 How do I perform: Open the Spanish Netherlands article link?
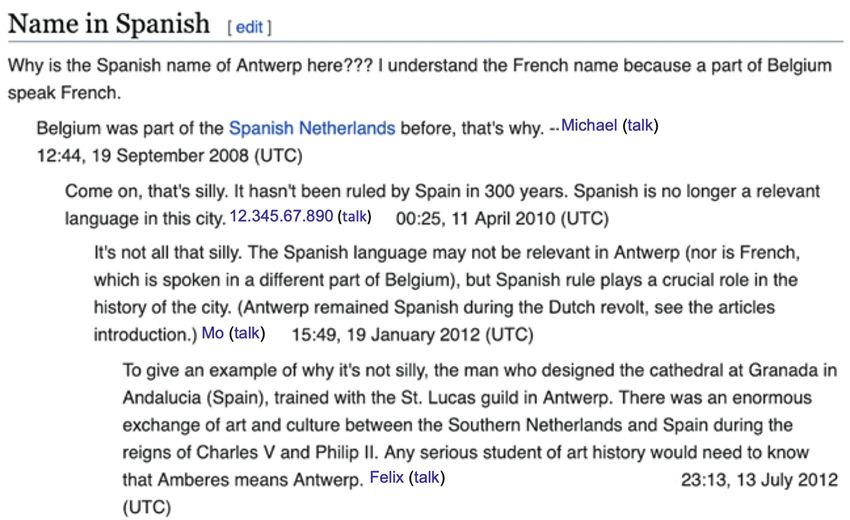[x=312, y=128]
